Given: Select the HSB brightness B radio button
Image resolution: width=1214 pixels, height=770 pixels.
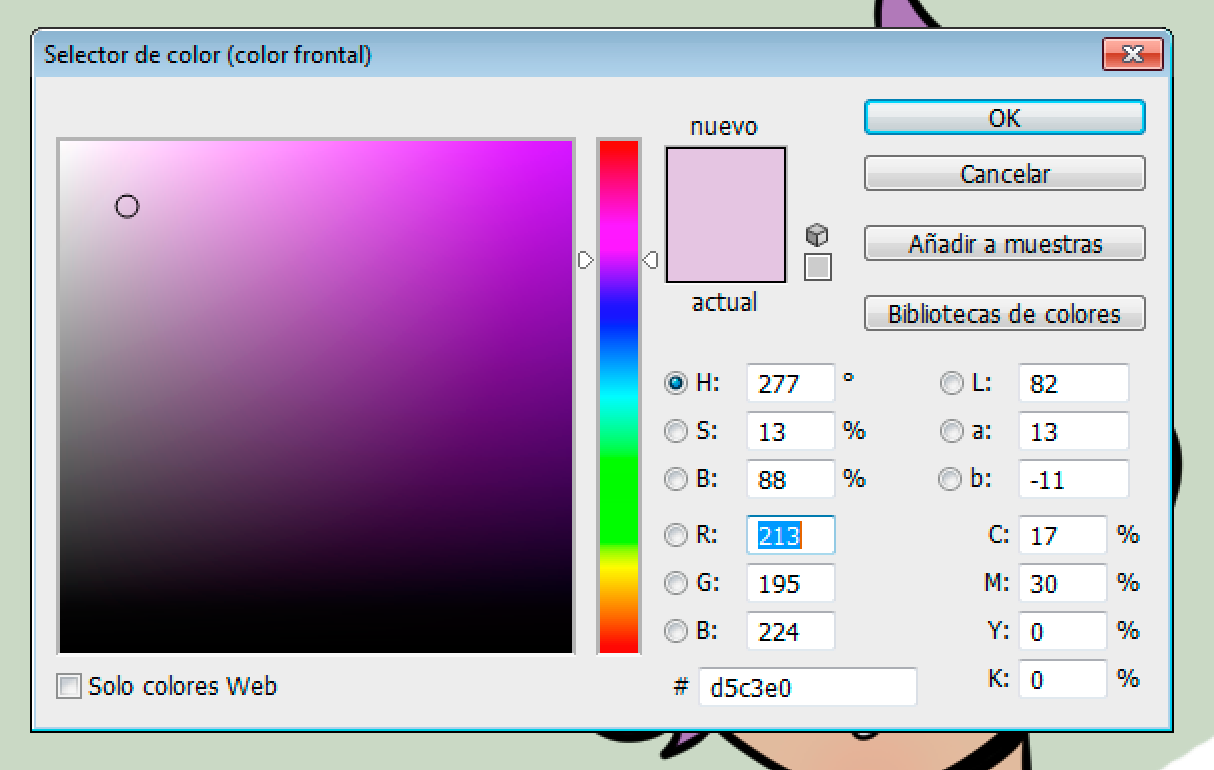Looking at the screenshot, I should (677, 479).
